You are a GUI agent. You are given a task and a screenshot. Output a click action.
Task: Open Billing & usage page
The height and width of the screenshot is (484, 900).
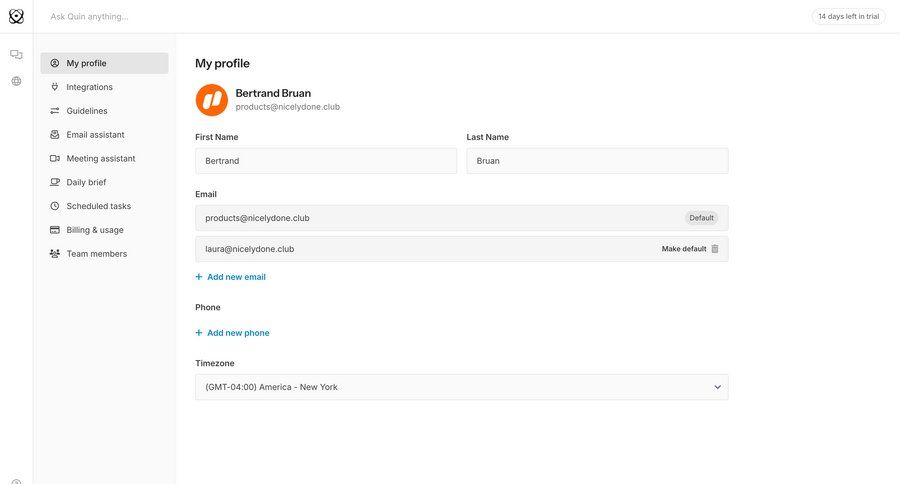[95, 230]
